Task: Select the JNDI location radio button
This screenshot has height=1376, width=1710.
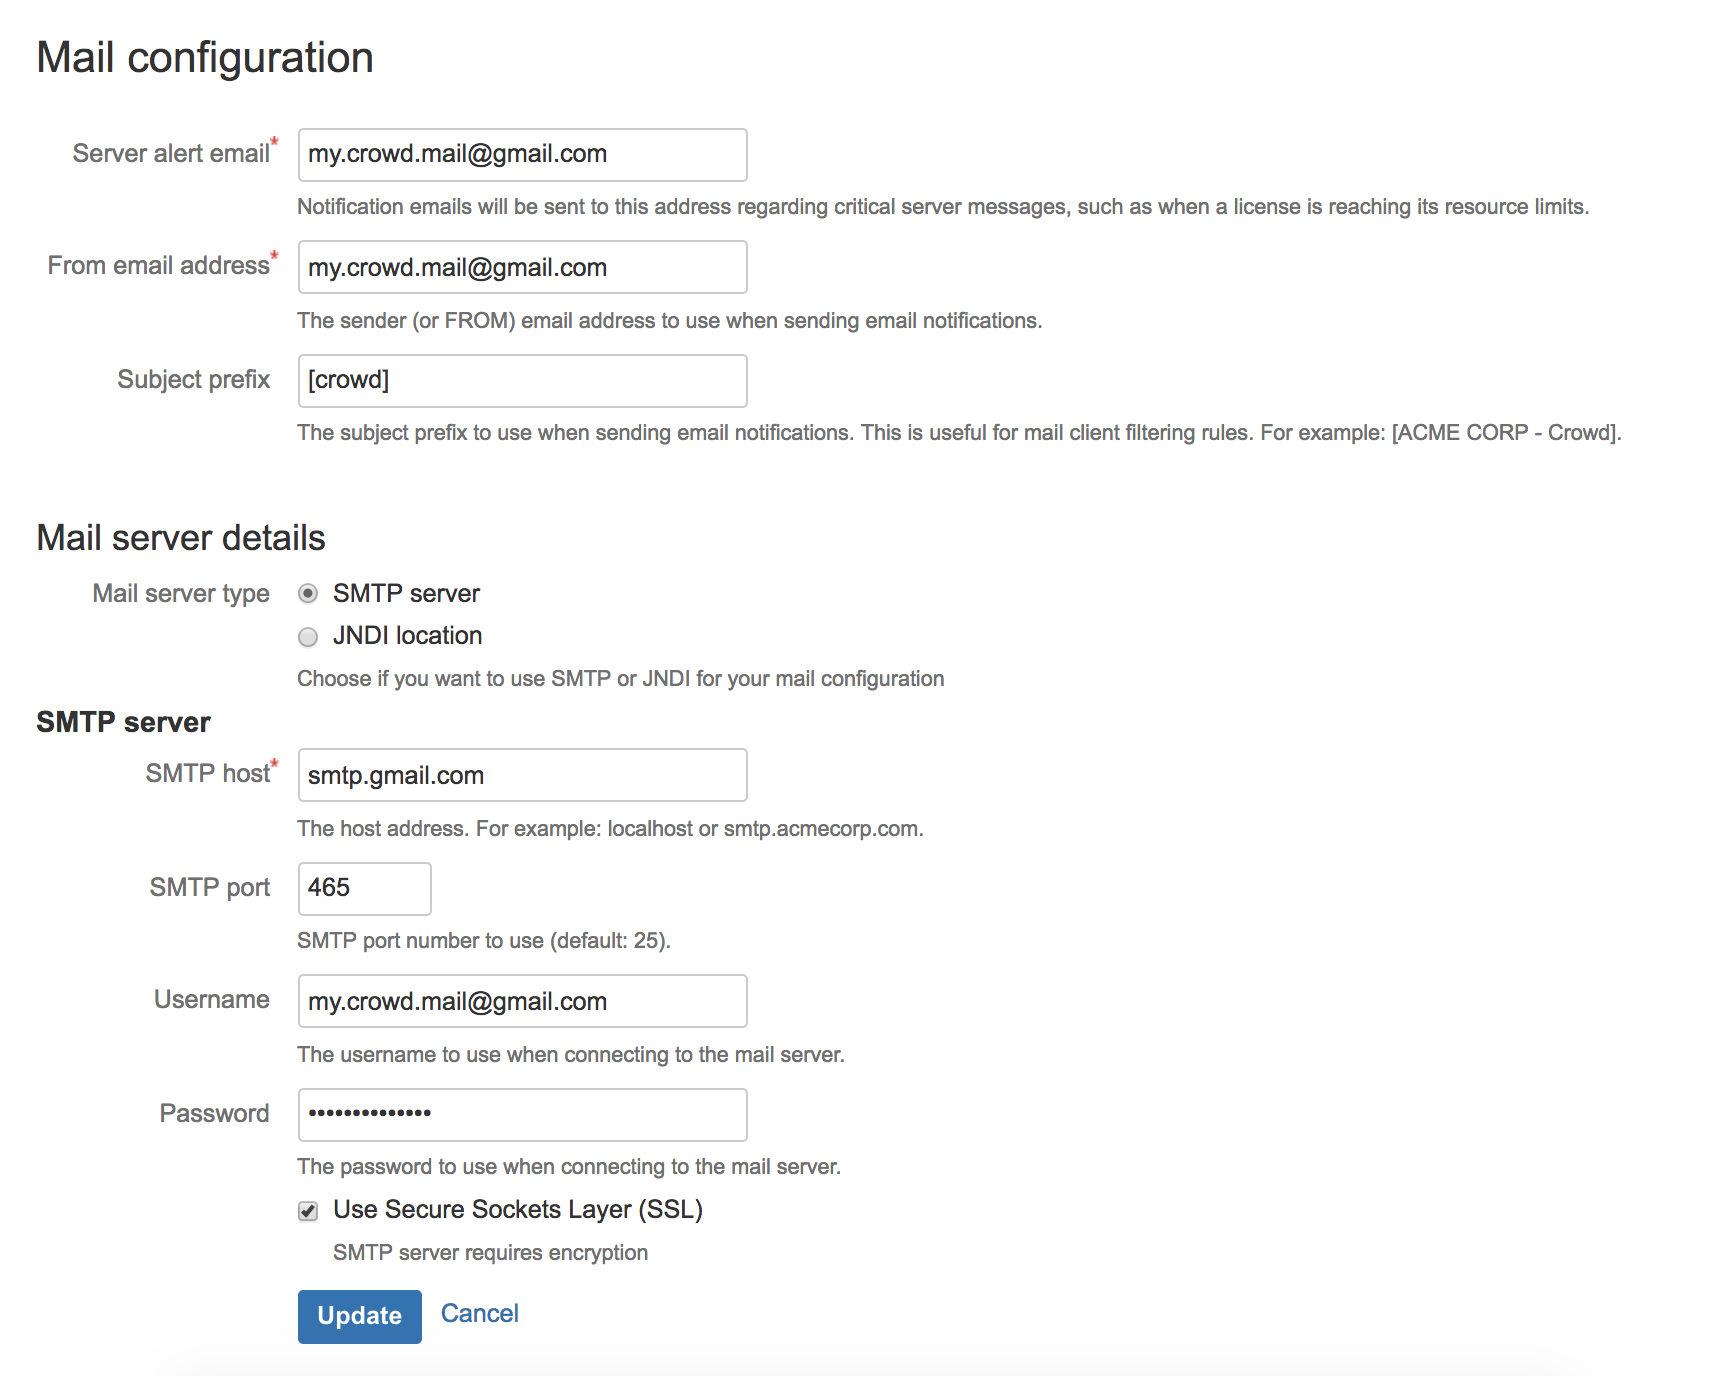Action: [x=308, y=637]
